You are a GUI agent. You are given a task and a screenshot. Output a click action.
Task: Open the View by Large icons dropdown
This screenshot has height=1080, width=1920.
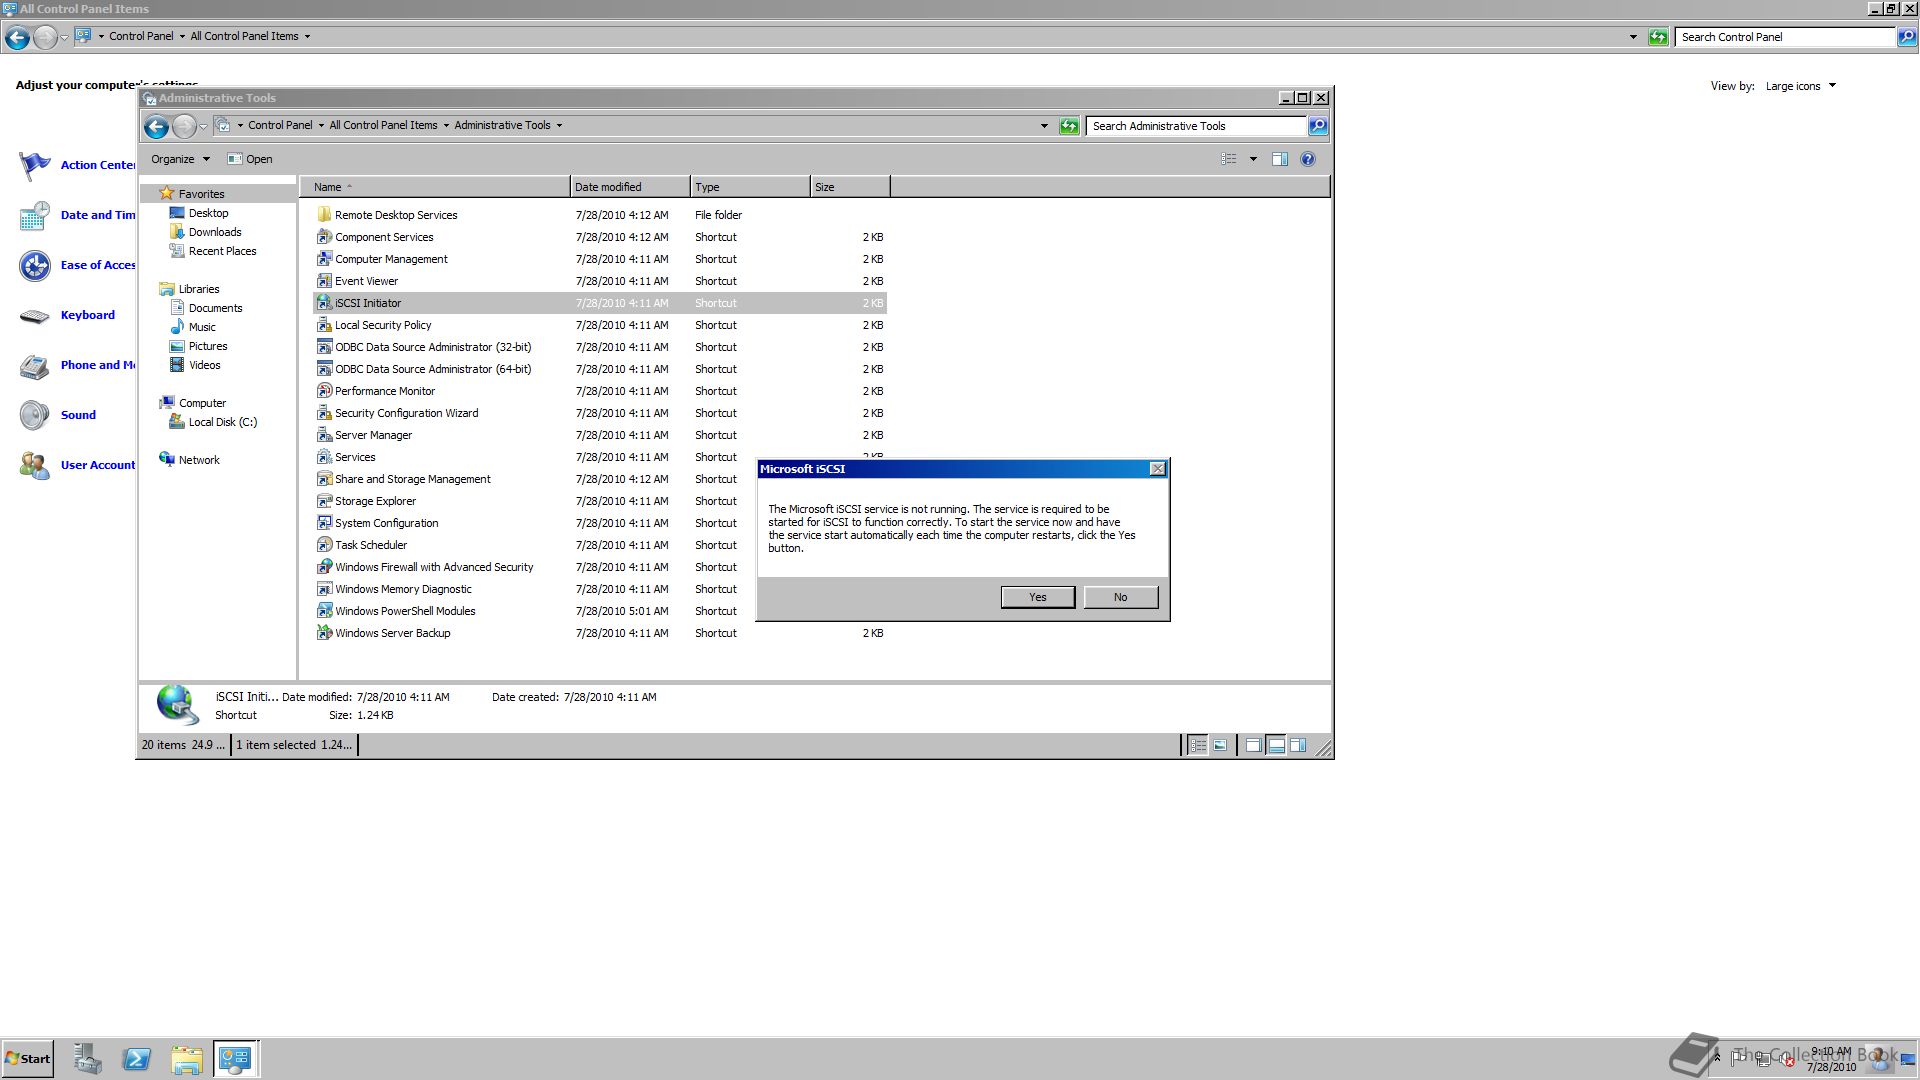click(1801, 86)
